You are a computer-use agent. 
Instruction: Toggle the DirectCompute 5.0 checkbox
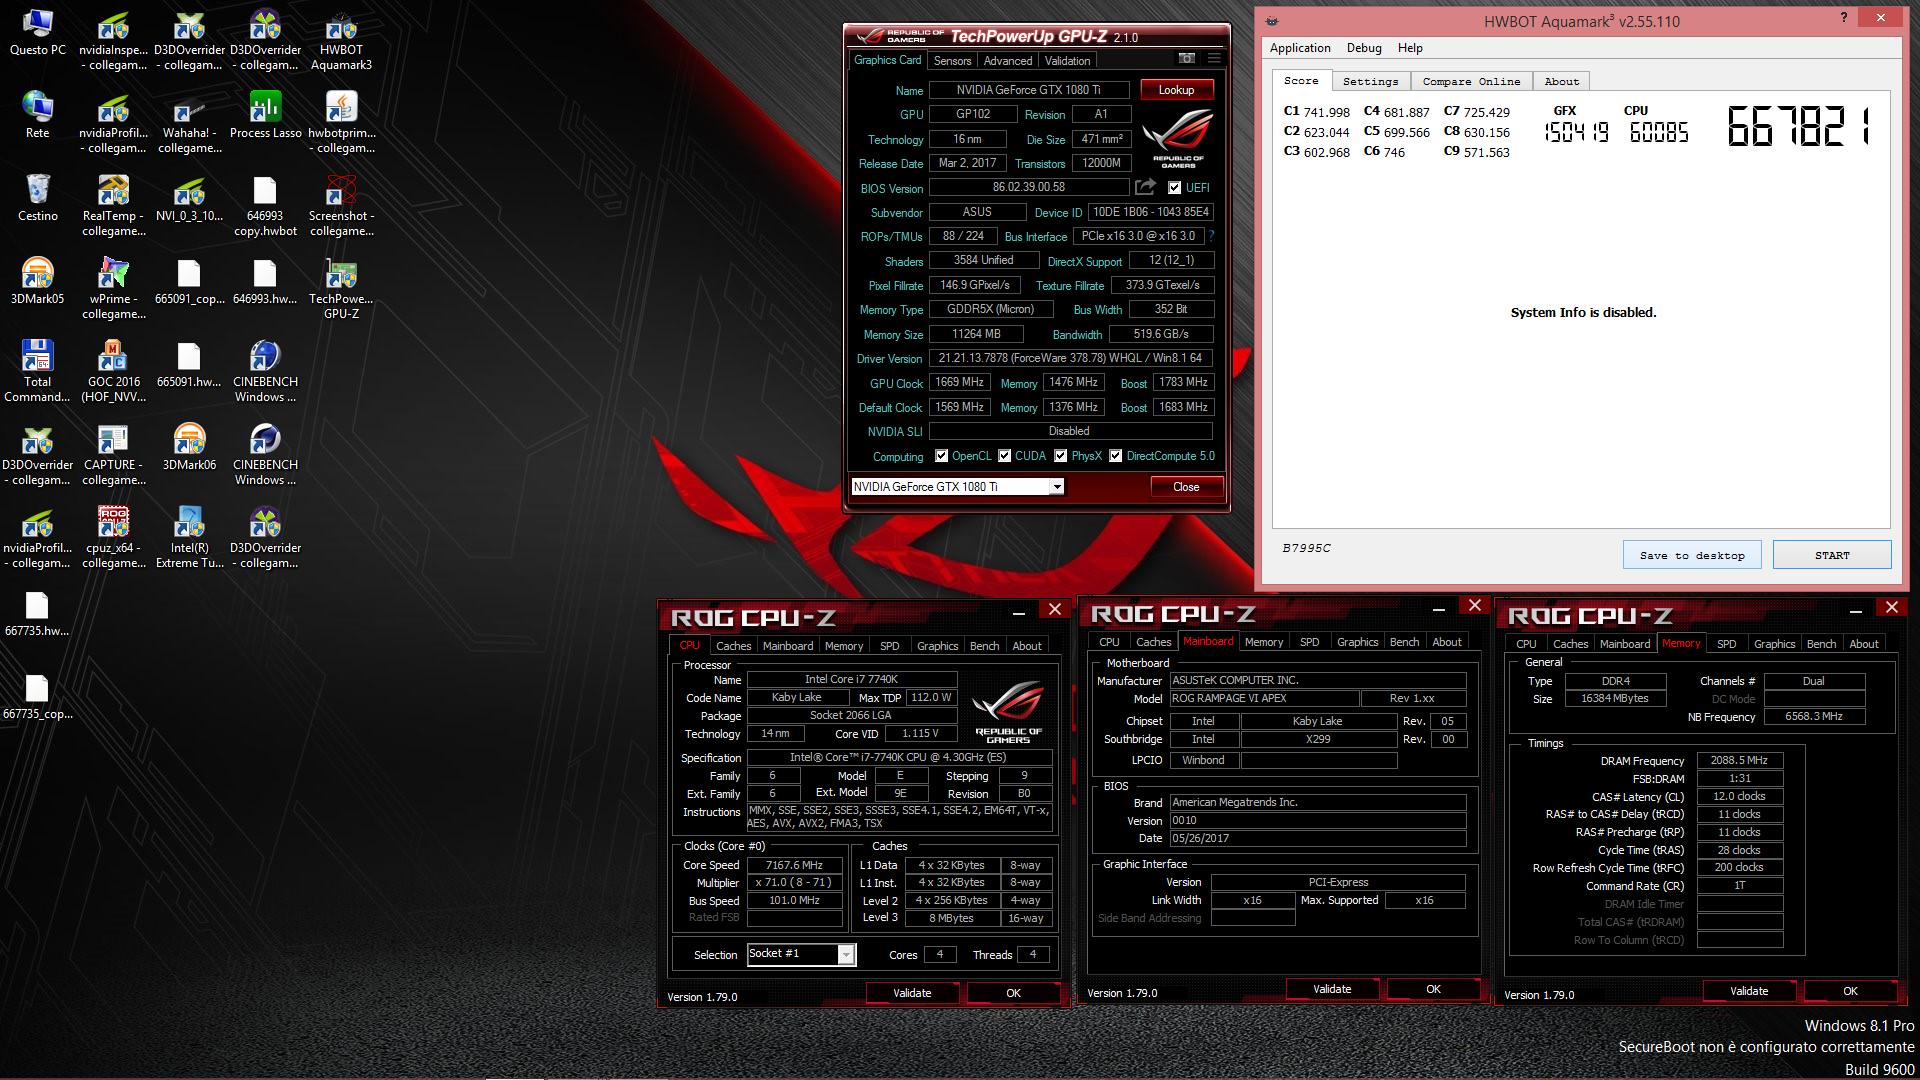point(1115,456)
